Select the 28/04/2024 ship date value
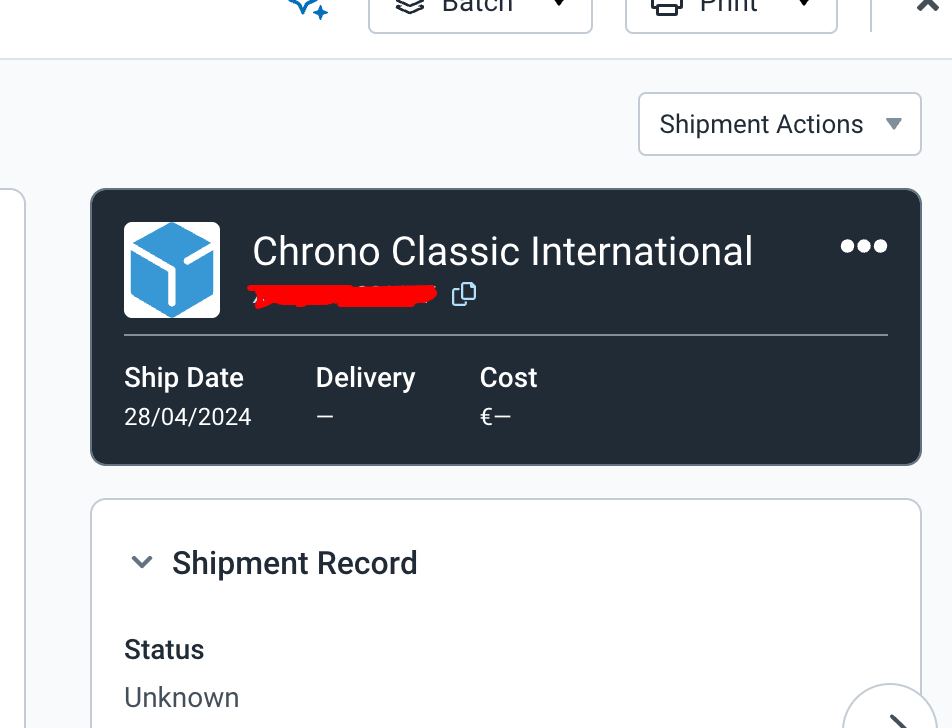 coord(188,417)
